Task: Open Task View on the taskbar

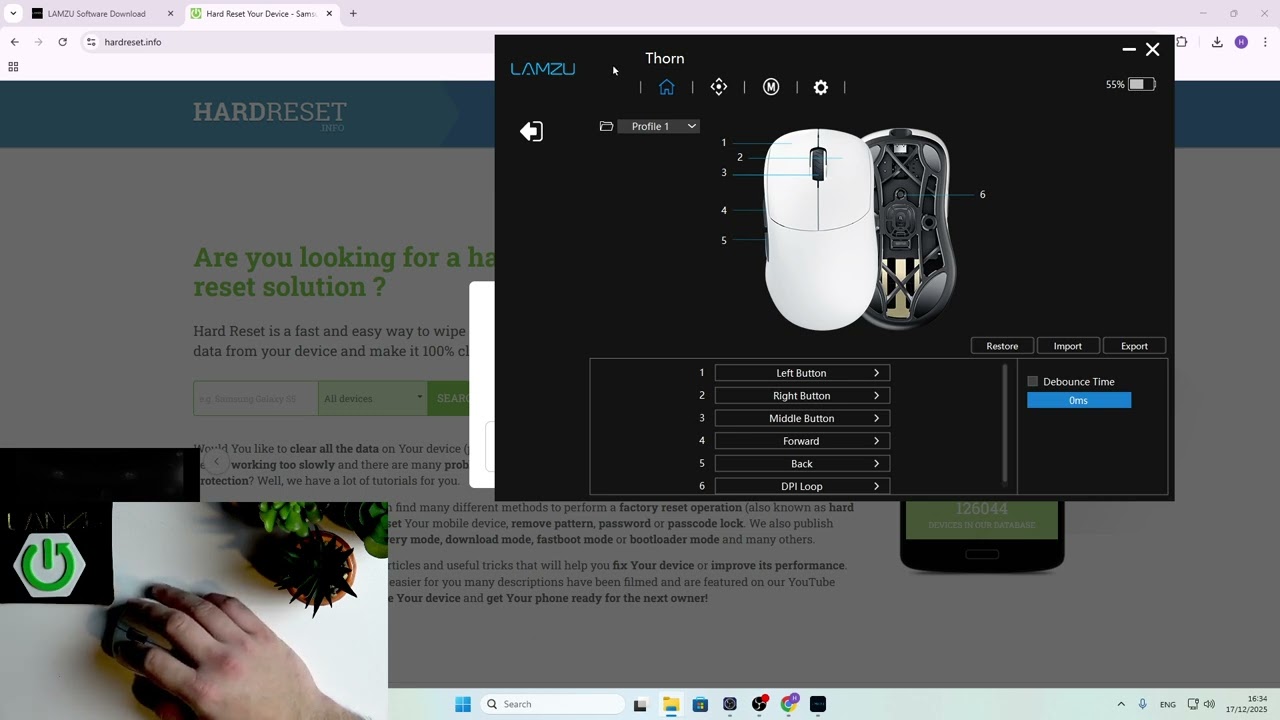Action: point(640,704)
